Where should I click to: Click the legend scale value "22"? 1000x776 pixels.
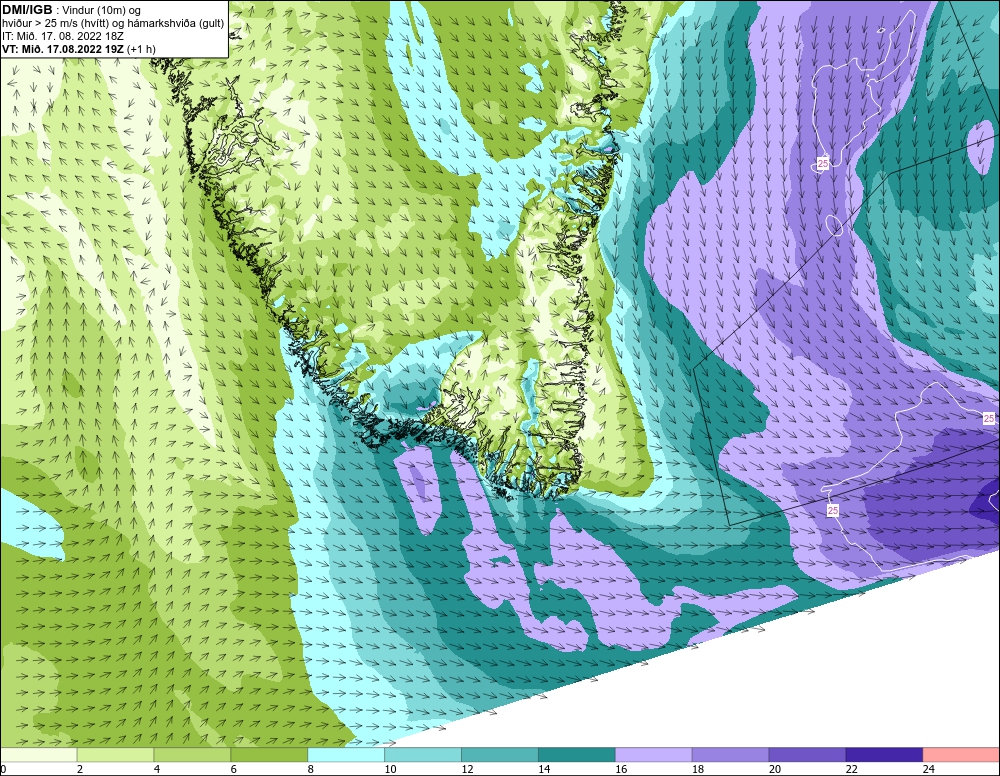(852, 769)
